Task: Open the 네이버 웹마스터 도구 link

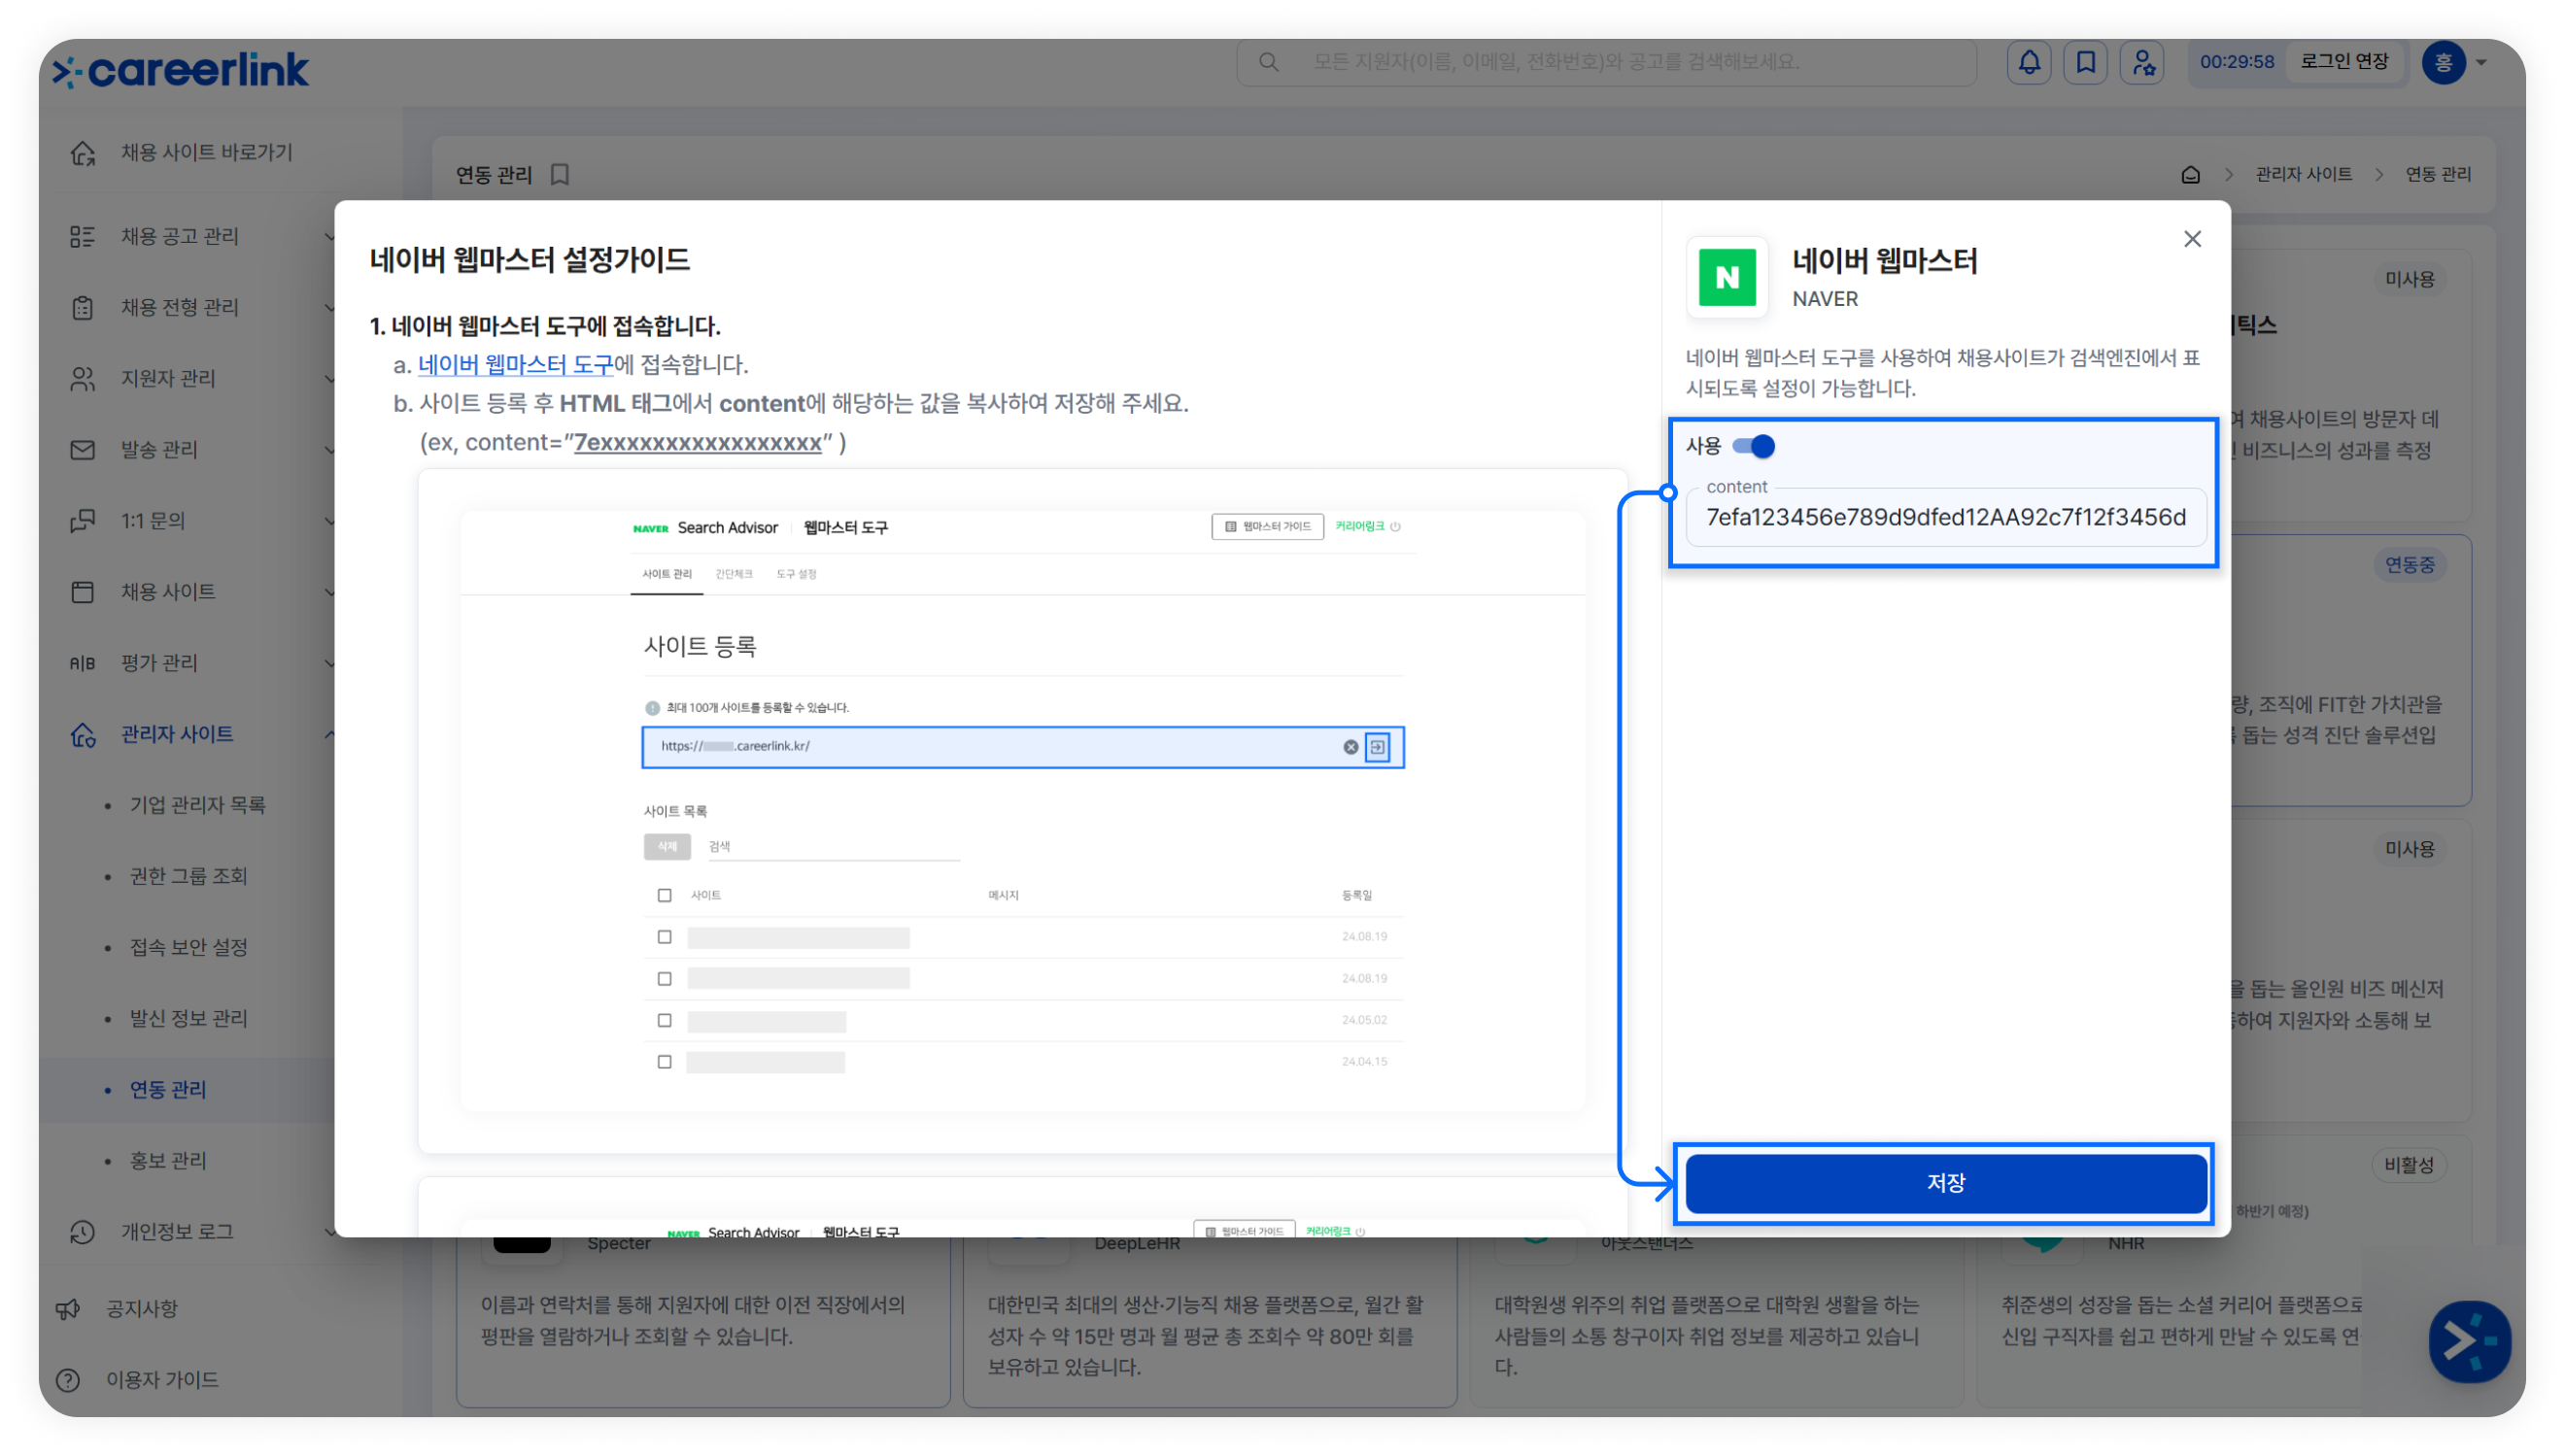Action: 515,364
